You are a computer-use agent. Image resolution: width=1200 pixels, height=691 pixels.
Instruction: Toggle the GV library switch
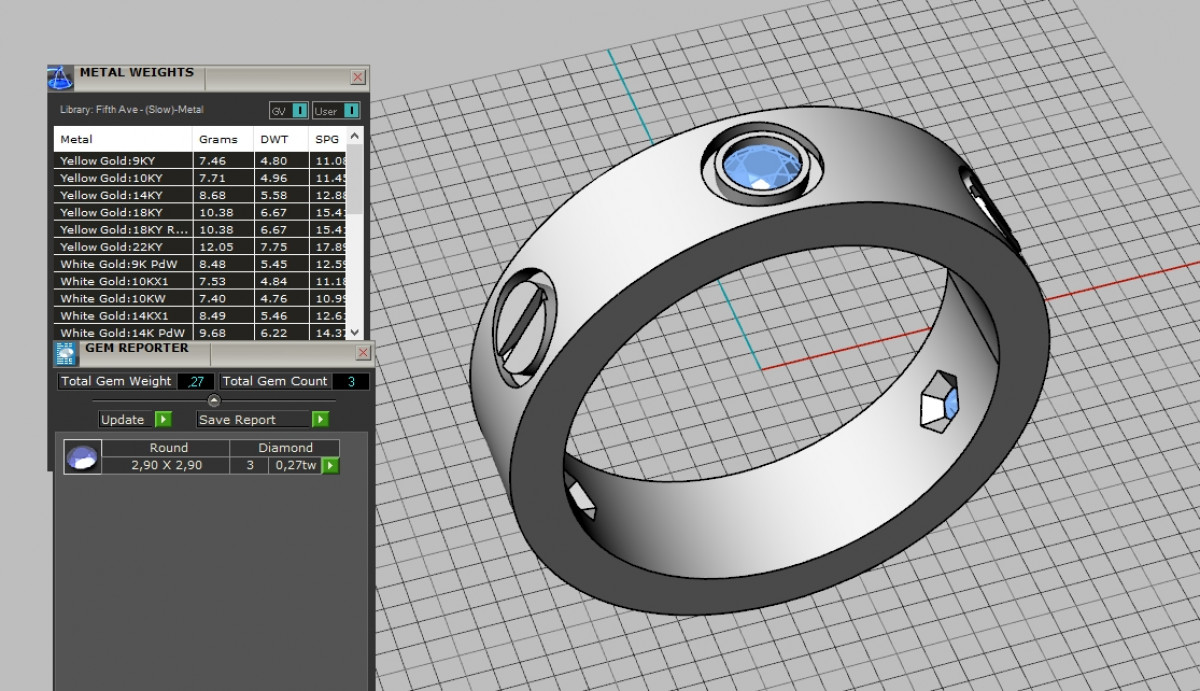click(300, 111)
